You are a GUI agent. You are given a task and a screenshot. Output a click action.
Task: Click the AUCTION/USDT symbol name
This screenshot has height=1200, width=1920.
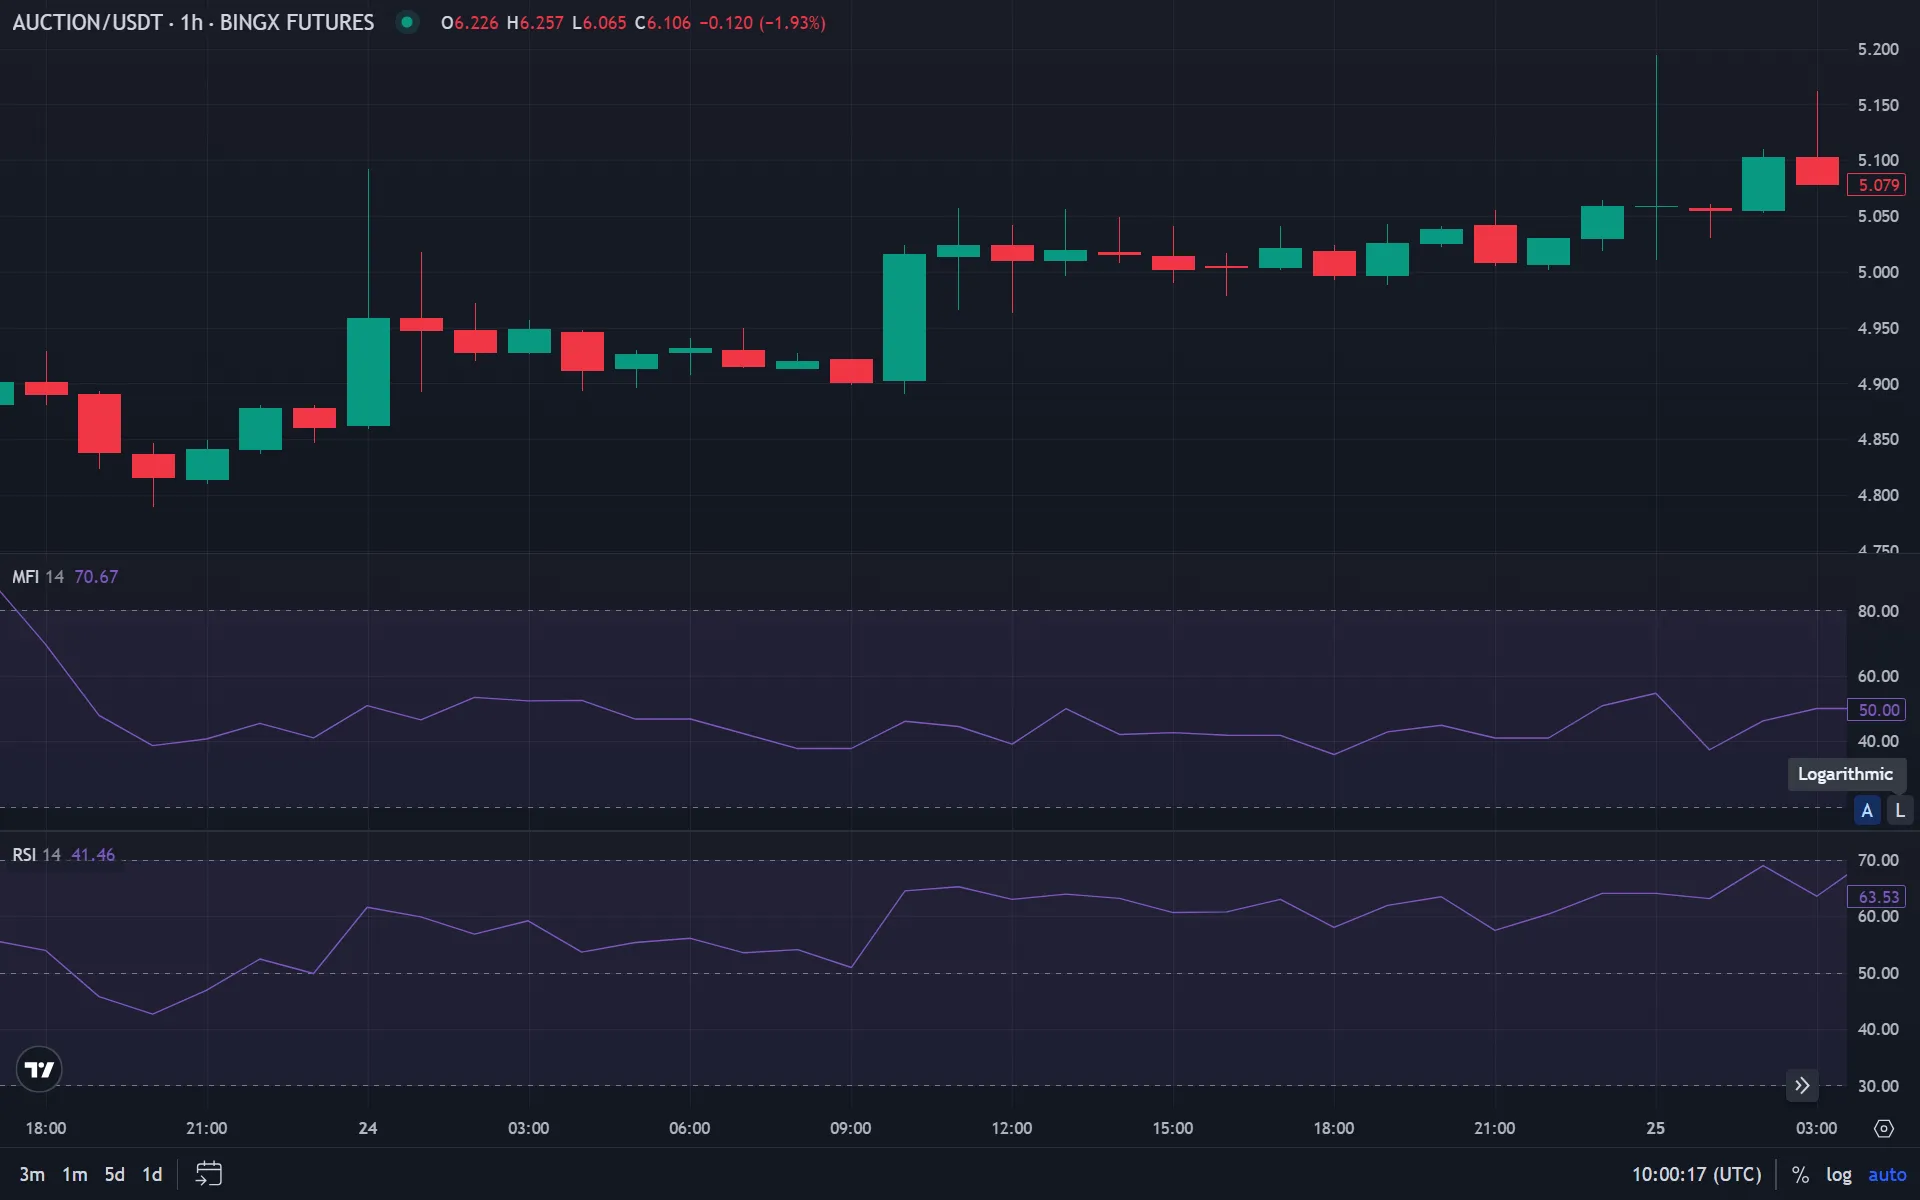[90, 22]
